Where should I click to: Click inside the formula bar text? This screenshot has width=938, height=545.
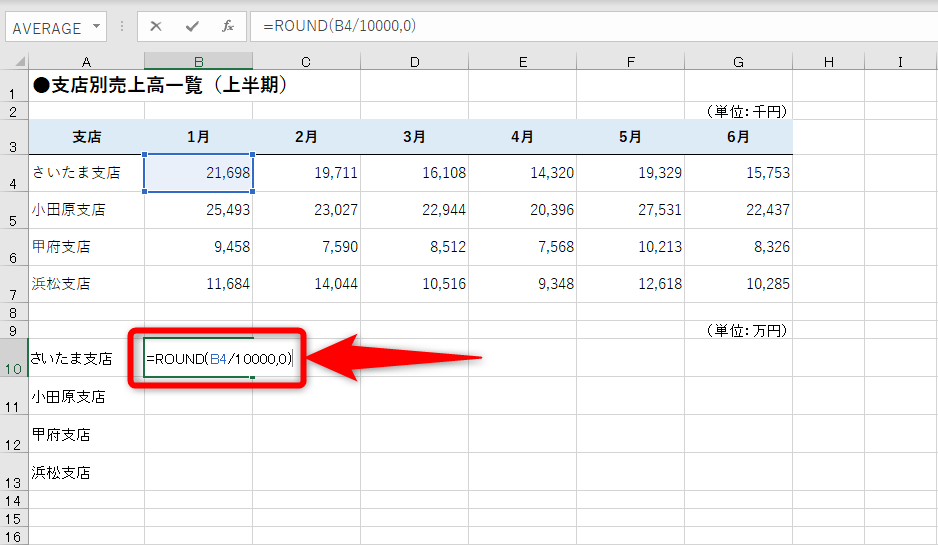point(340,26)
